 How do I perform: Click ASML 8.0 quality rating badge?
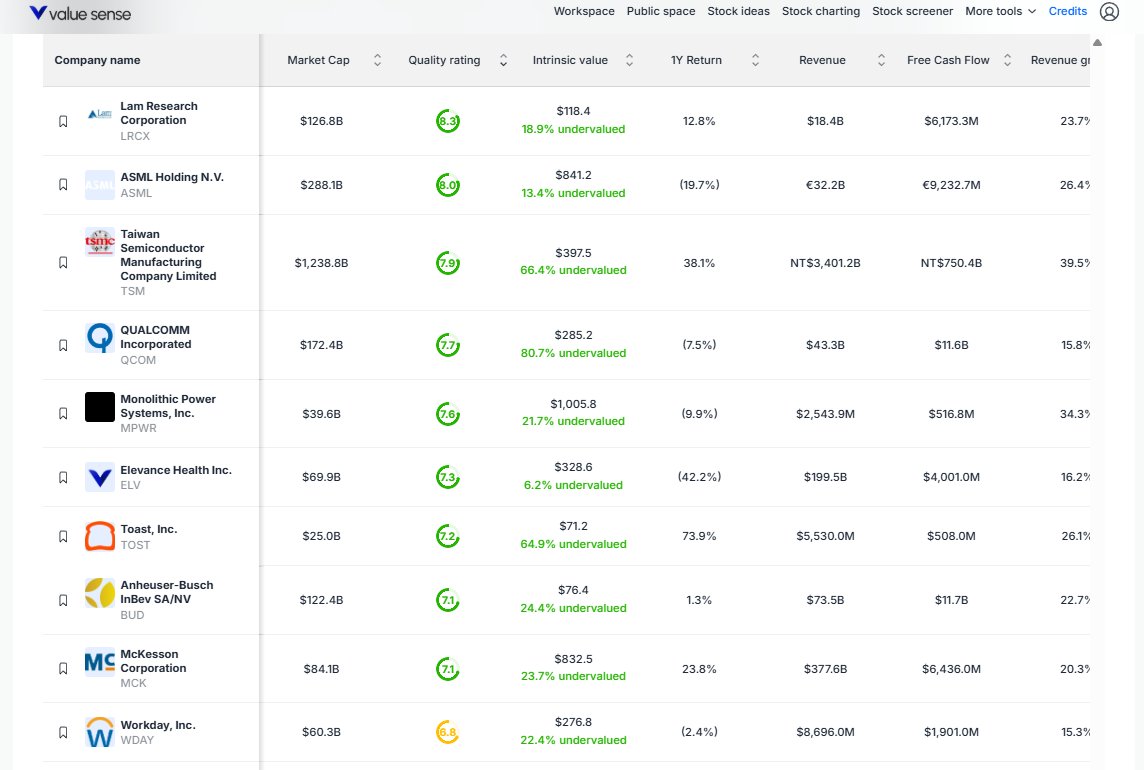[x=448, y=185]
